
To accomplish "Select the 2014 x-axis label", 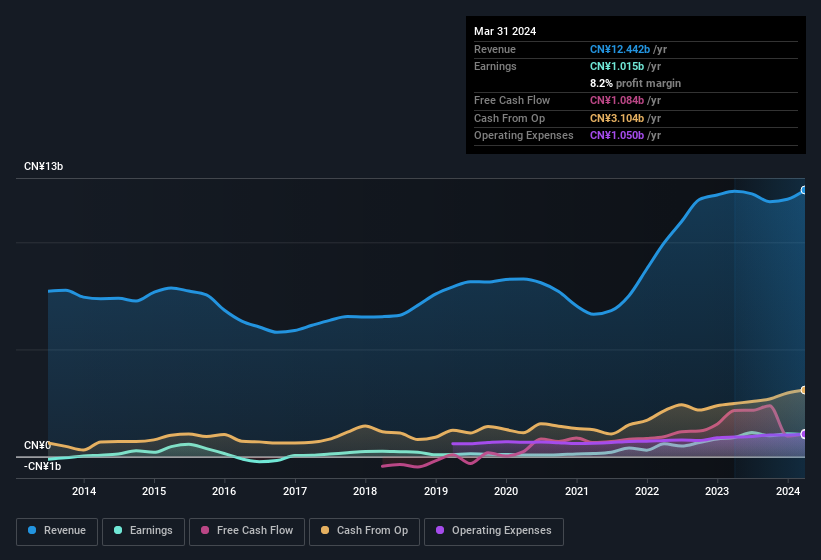I will tap(84, 491).
